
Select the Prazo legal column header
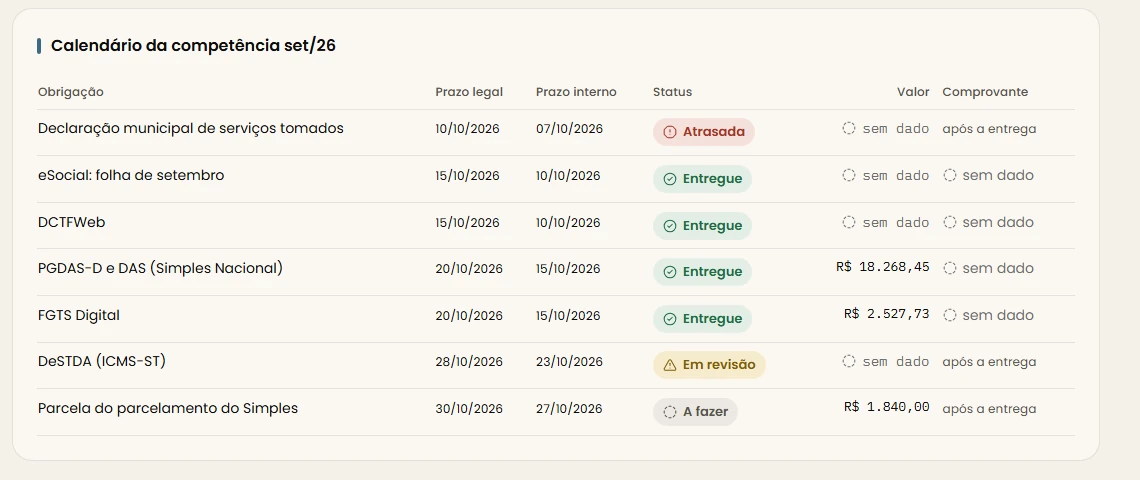pyautogui.click(x=469, y=92)
